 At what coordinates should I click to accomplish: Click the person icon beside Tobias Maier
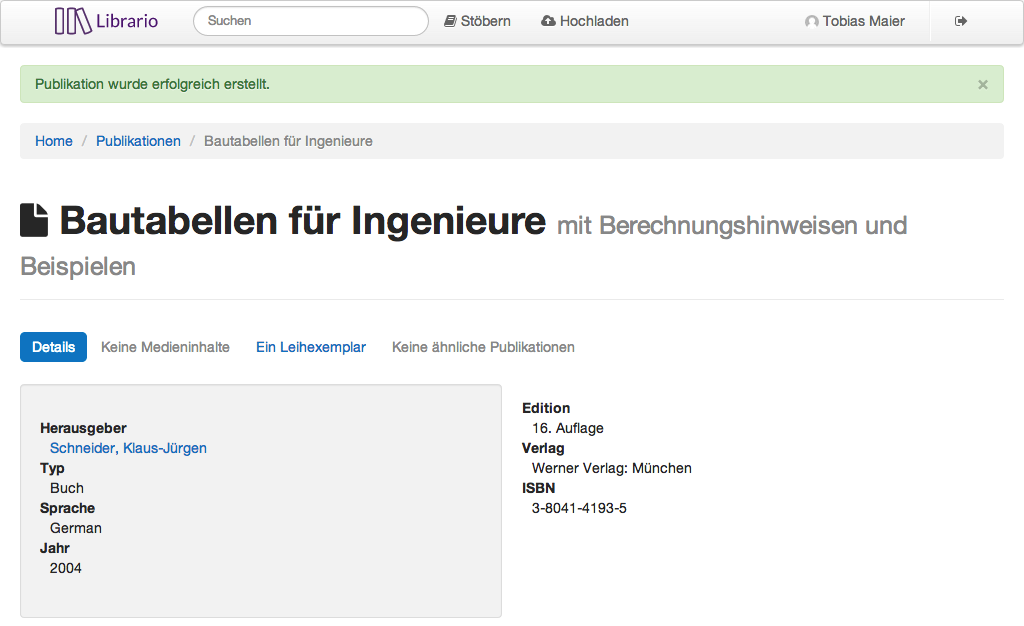(x=812, y=20)
